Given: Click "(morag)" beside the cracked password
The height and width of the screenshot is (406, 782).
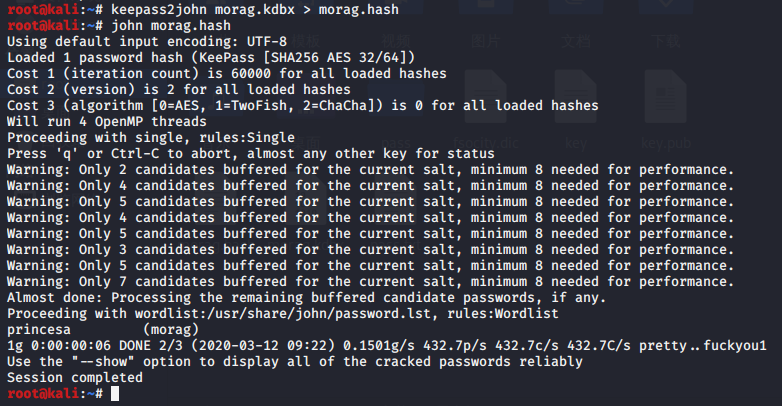Looking at the screenshot, I should 172,328.
